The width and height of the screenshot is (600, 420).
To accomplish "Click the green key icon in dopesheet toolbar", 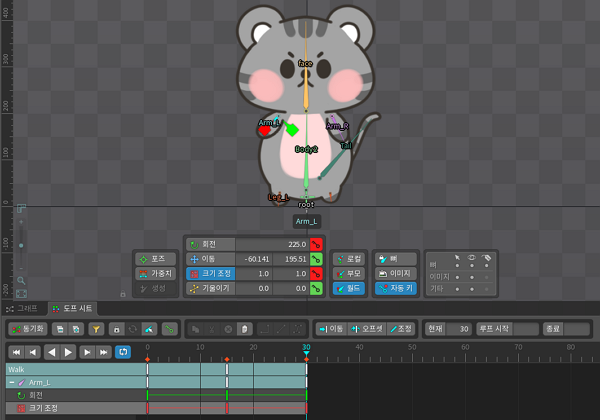I will pos(169,329).
